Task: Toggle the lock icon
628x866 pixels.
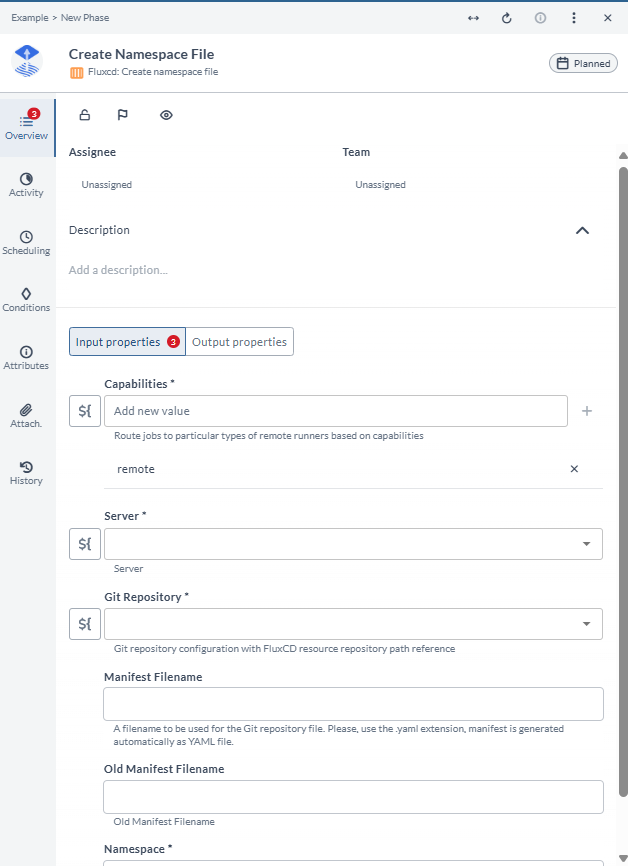Action: coord(85,115)
